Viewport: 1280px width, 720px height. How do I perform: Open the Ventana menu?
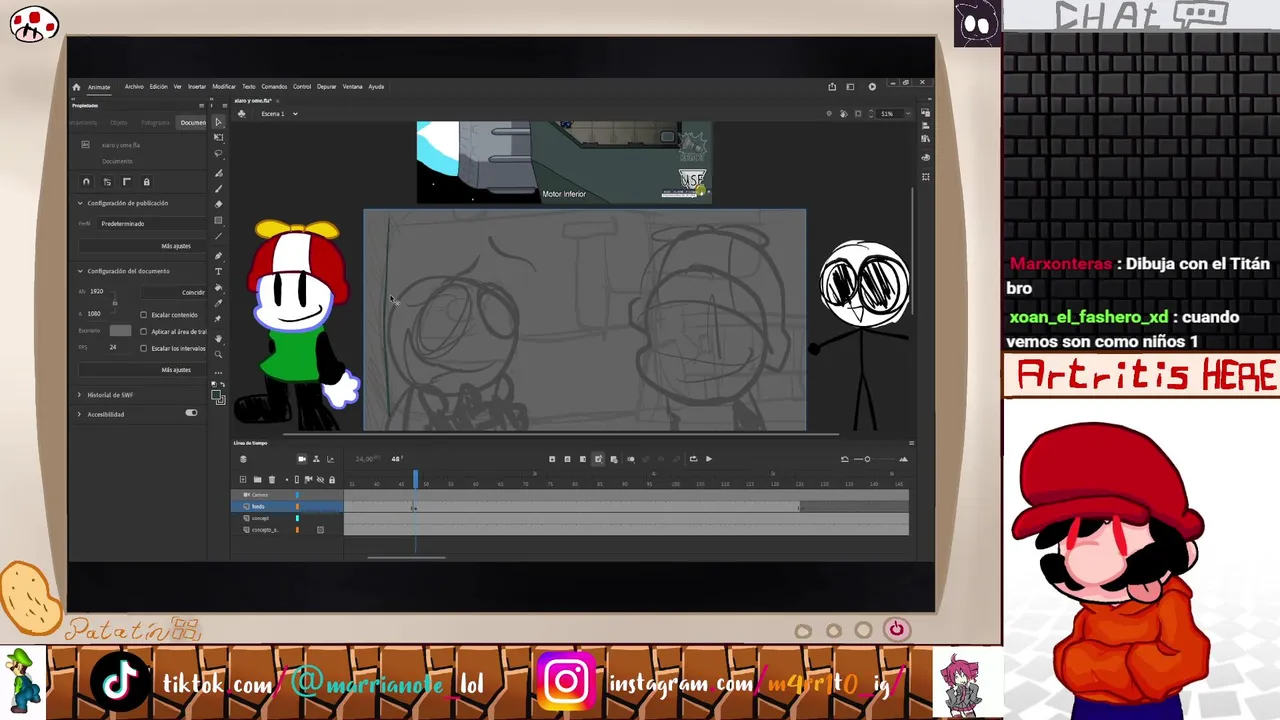[x=353, y=87]
